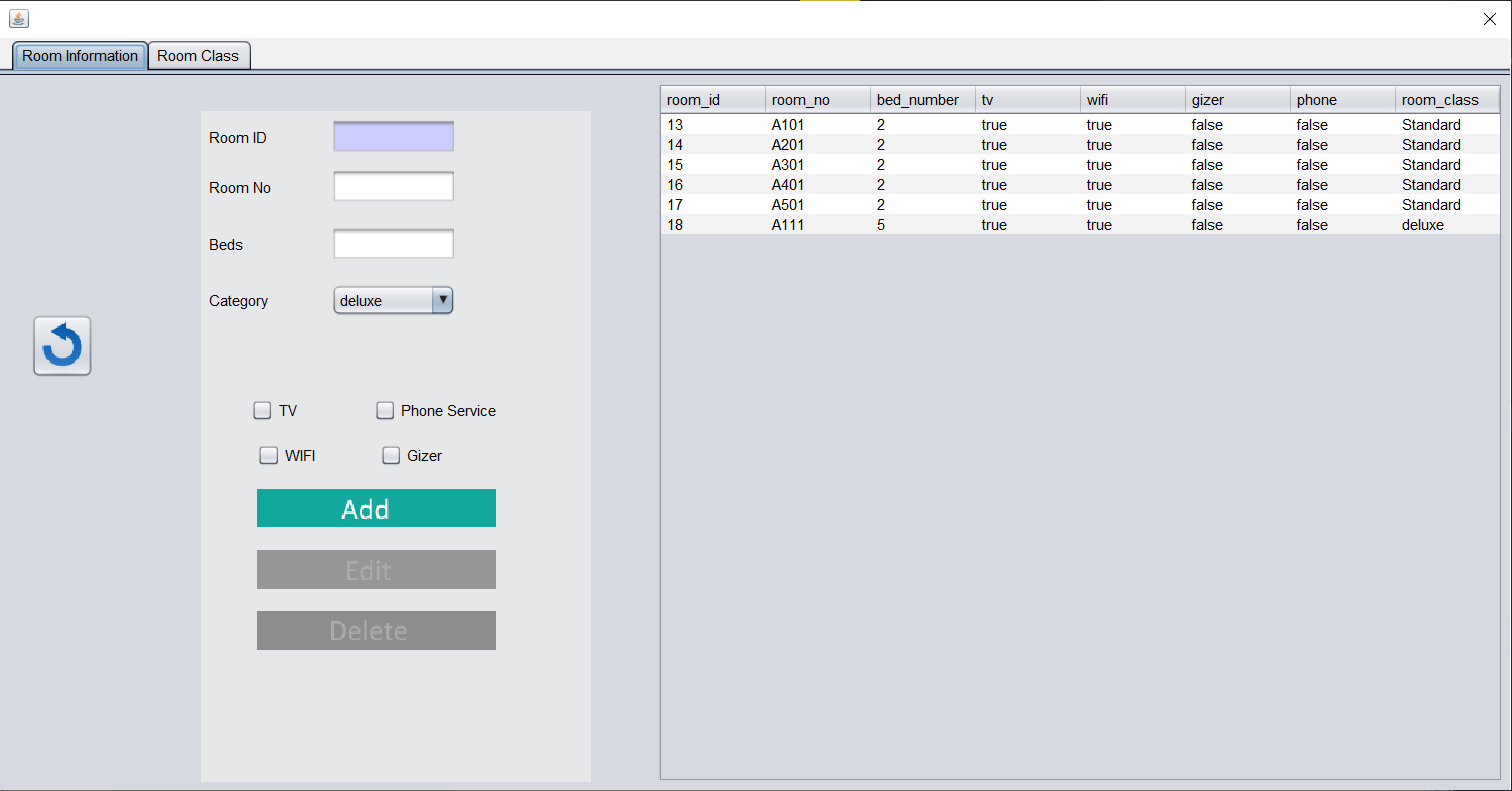Click the Beds text field
The height and width of the screenshot is (791, 1512).
[393, 244]
